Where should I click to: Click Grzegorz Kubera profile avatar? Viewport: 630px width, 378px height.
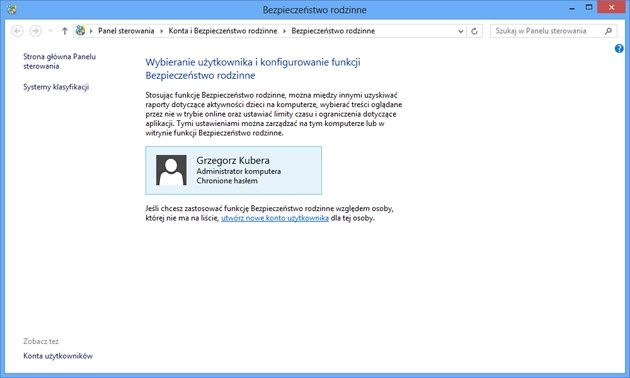click(171, 170)
